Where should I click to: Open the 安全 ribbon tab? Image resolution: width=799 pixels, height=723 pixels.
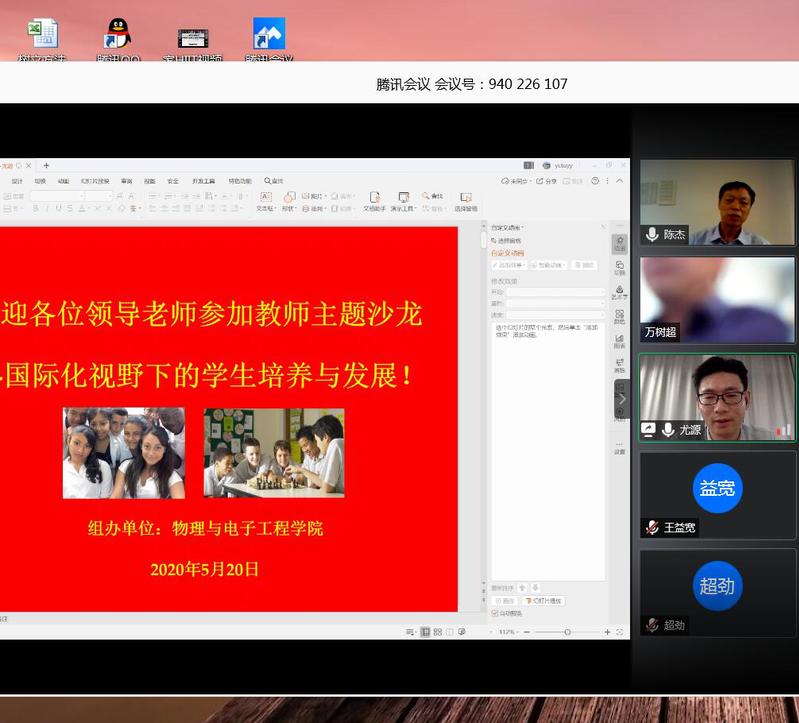click(173, 181)
